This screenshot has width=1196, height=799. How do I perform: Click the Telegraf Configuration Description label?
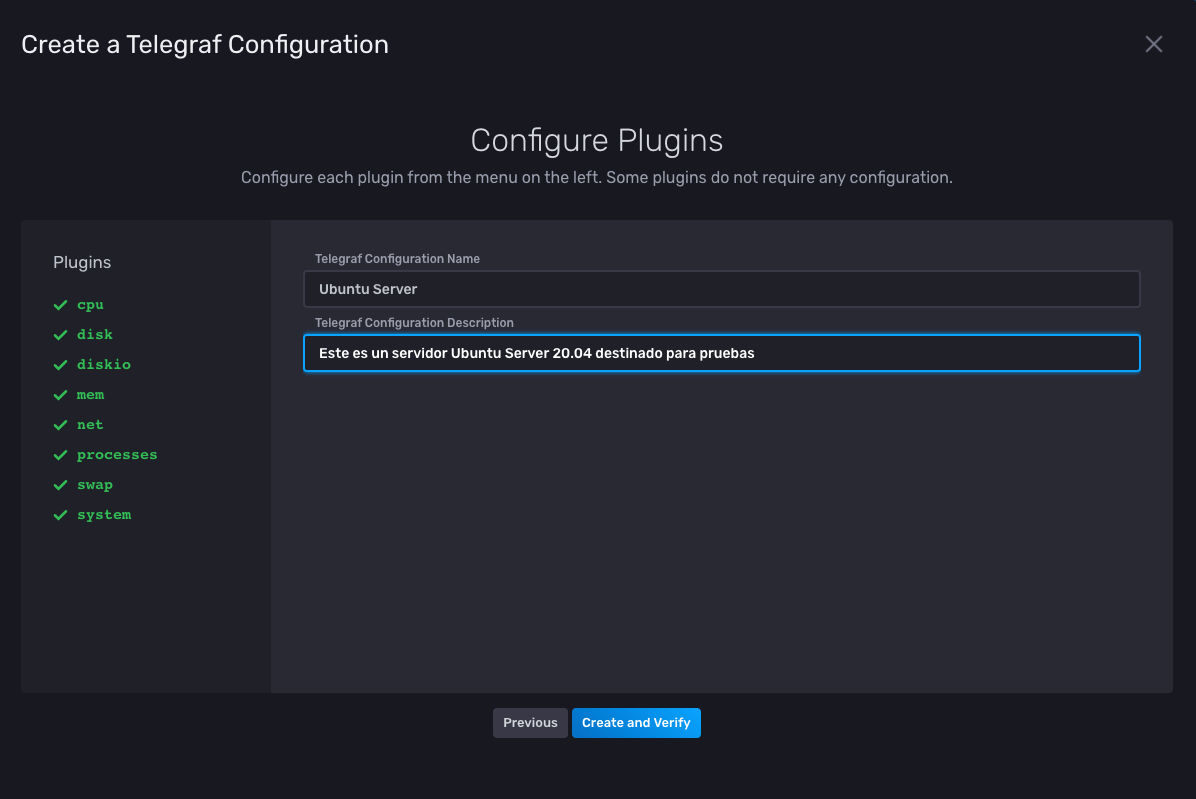click(x=414, y=323)
